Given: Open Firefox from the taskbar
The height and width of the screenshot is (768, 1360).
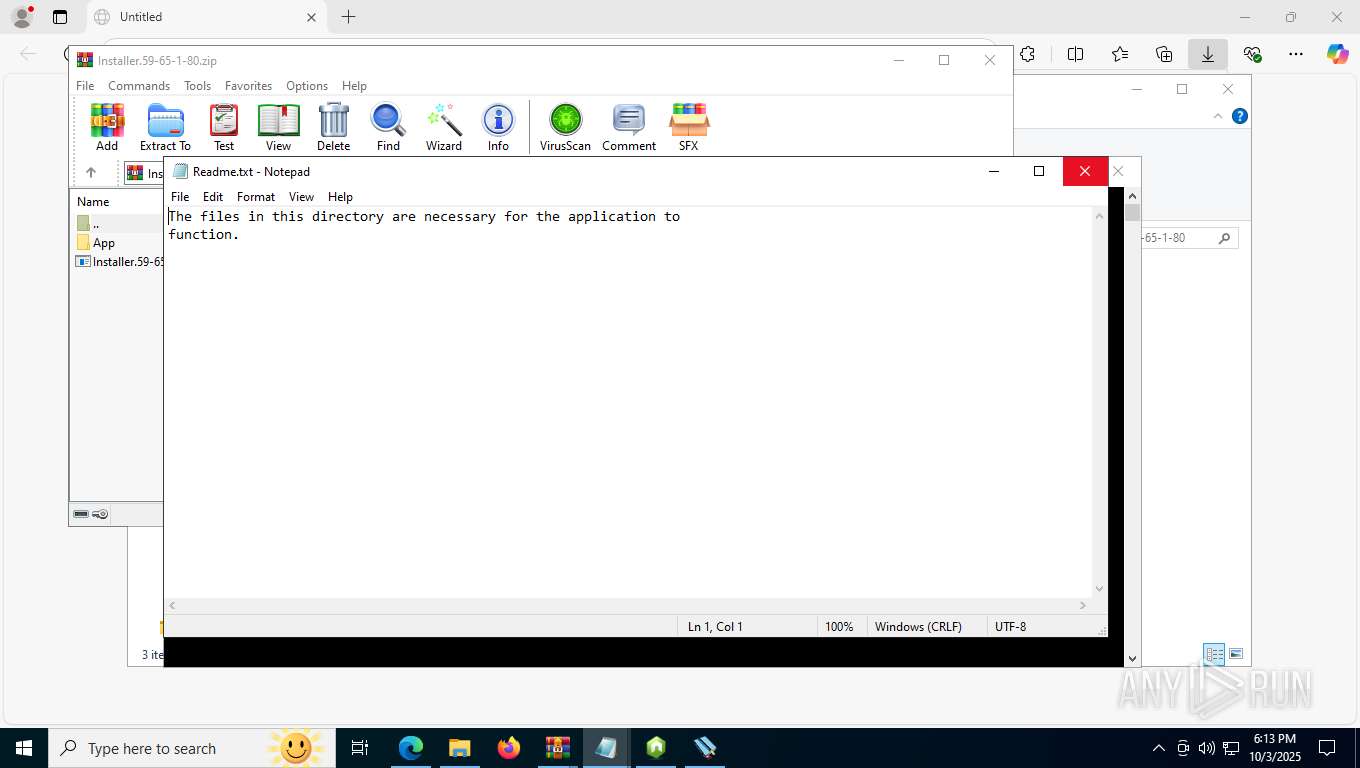Looking at the screenshot, I should tap(509, 748).
